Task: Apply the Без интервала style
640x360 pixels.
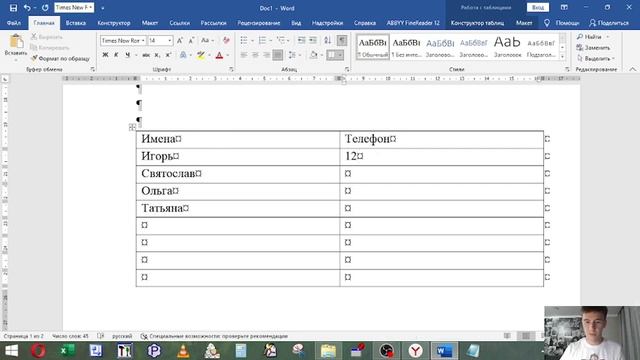Action: 407,47
